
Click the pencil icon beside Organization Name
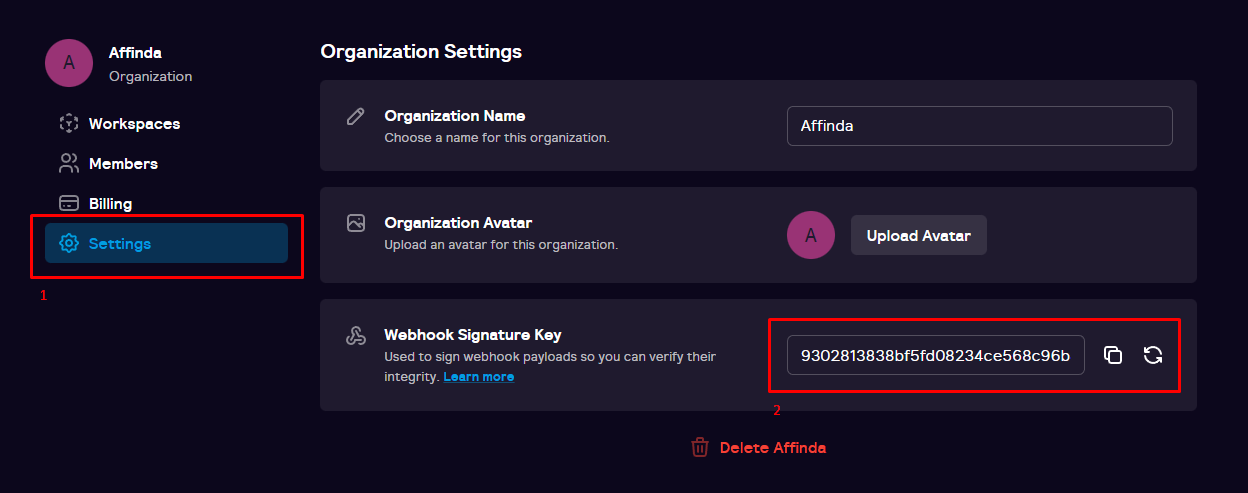pyautogui.click(x=355, y=116)
